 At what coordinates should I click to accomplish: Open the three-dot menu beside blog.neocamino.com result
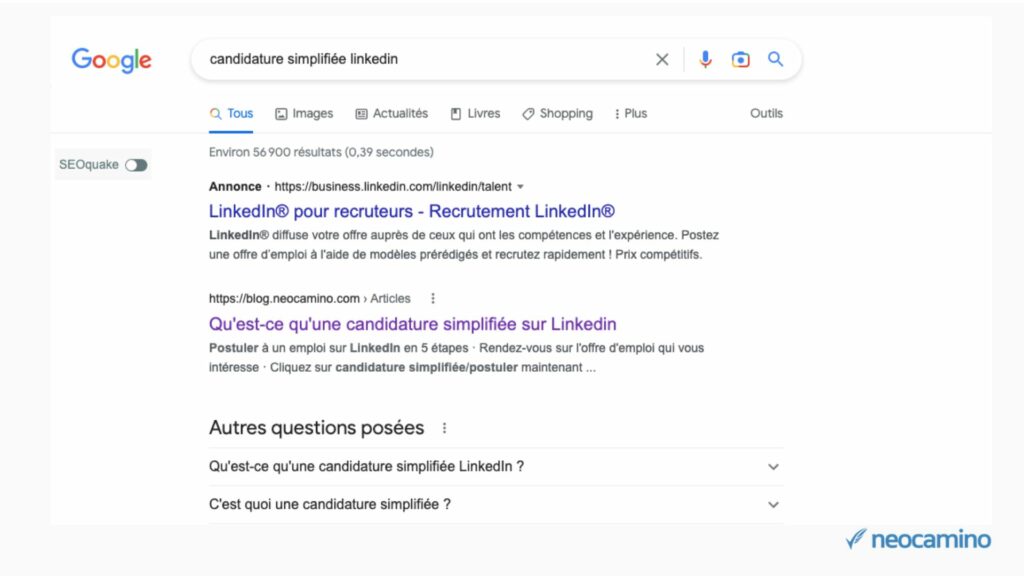click(432, 298)
